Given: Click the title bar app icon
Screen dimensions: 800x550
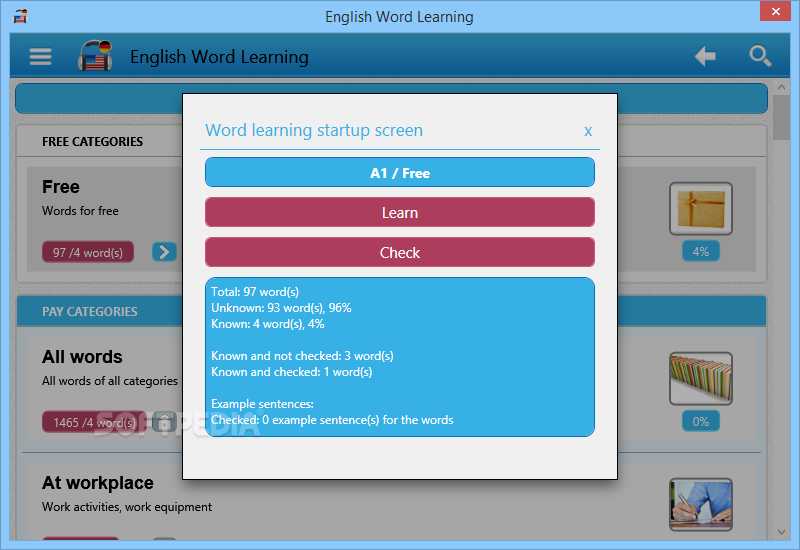Looking at the screenshot, I should coord(20,16).
